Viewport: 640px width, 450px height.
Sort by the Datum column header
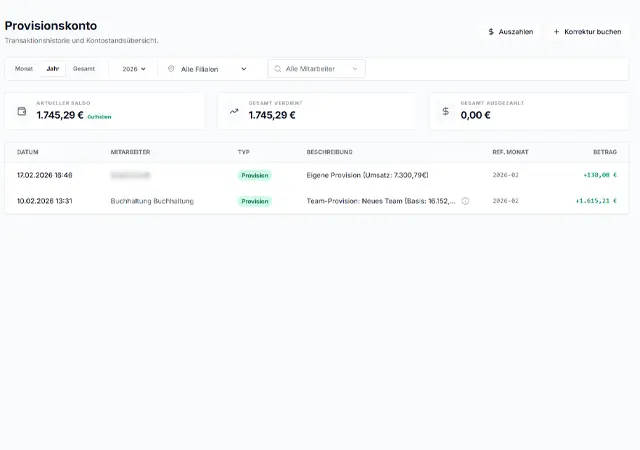(28, 152)
